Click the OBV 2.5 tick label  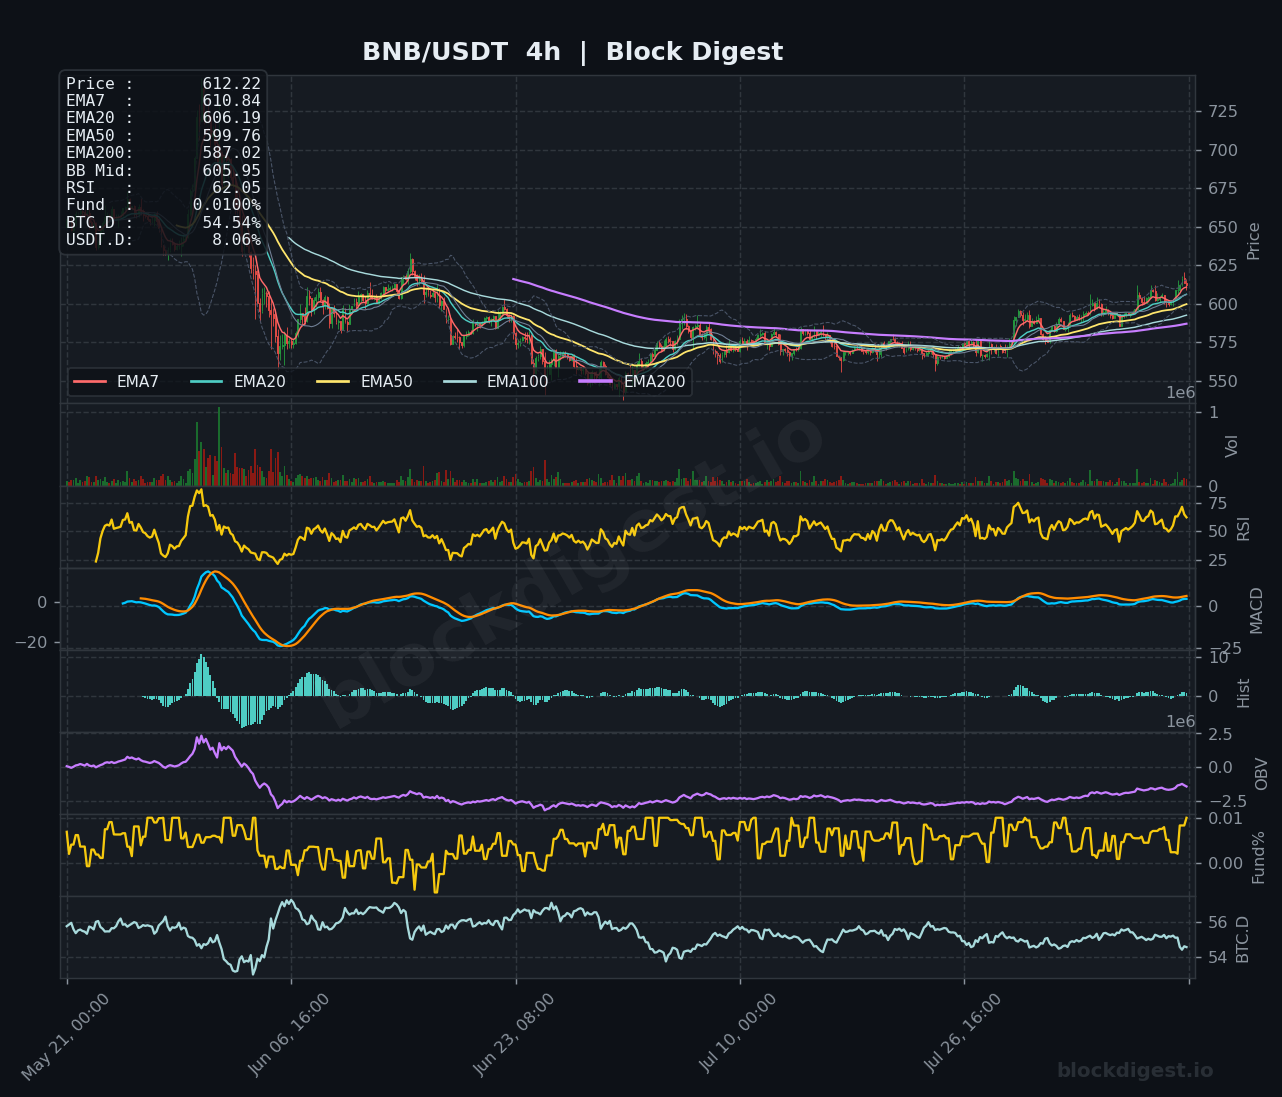pyautogui.click(x=1220, y=735)
